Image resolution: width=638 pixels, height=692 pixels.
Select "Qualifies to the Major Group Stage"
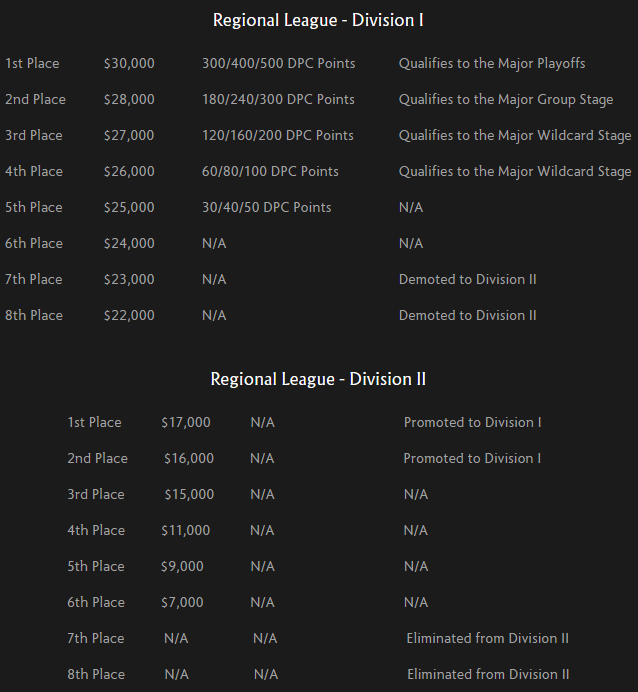coord(506,99)
